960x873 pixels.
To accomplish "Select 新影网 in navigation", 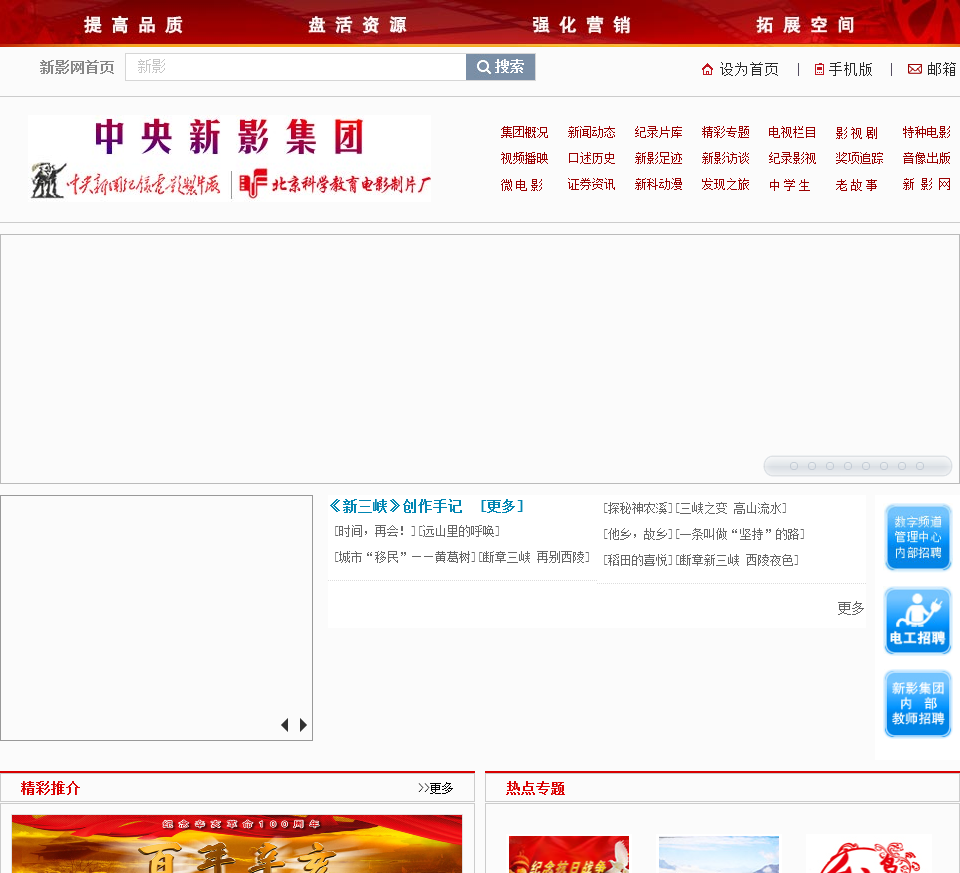I will [x=926, y=184].
